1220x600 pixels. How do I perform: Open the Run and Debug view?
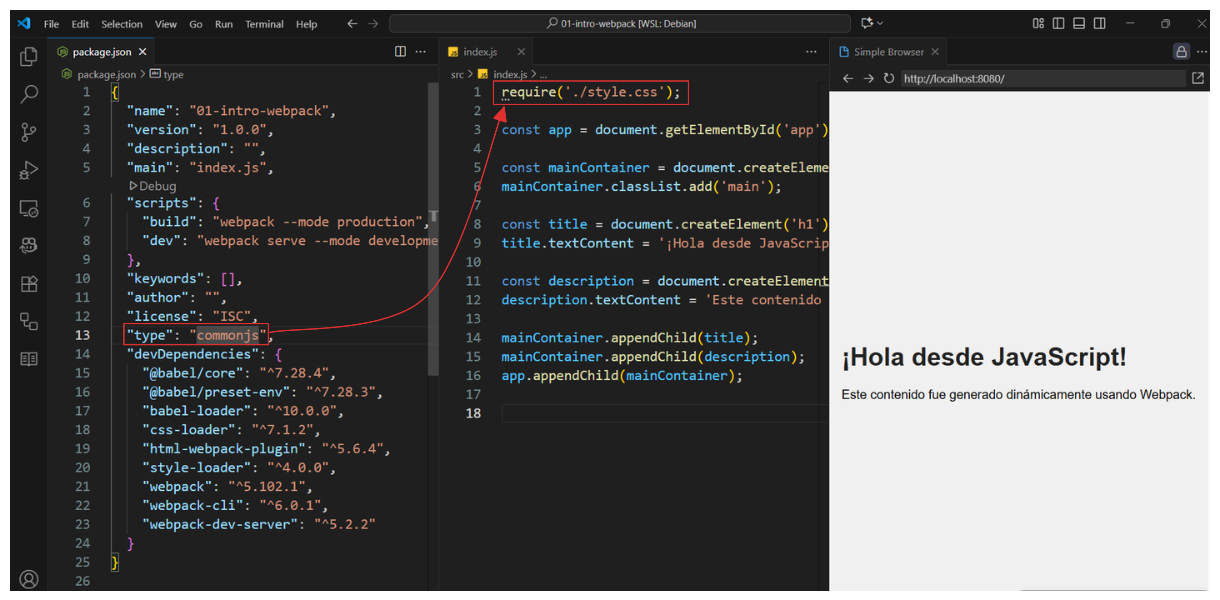[29, 170]
